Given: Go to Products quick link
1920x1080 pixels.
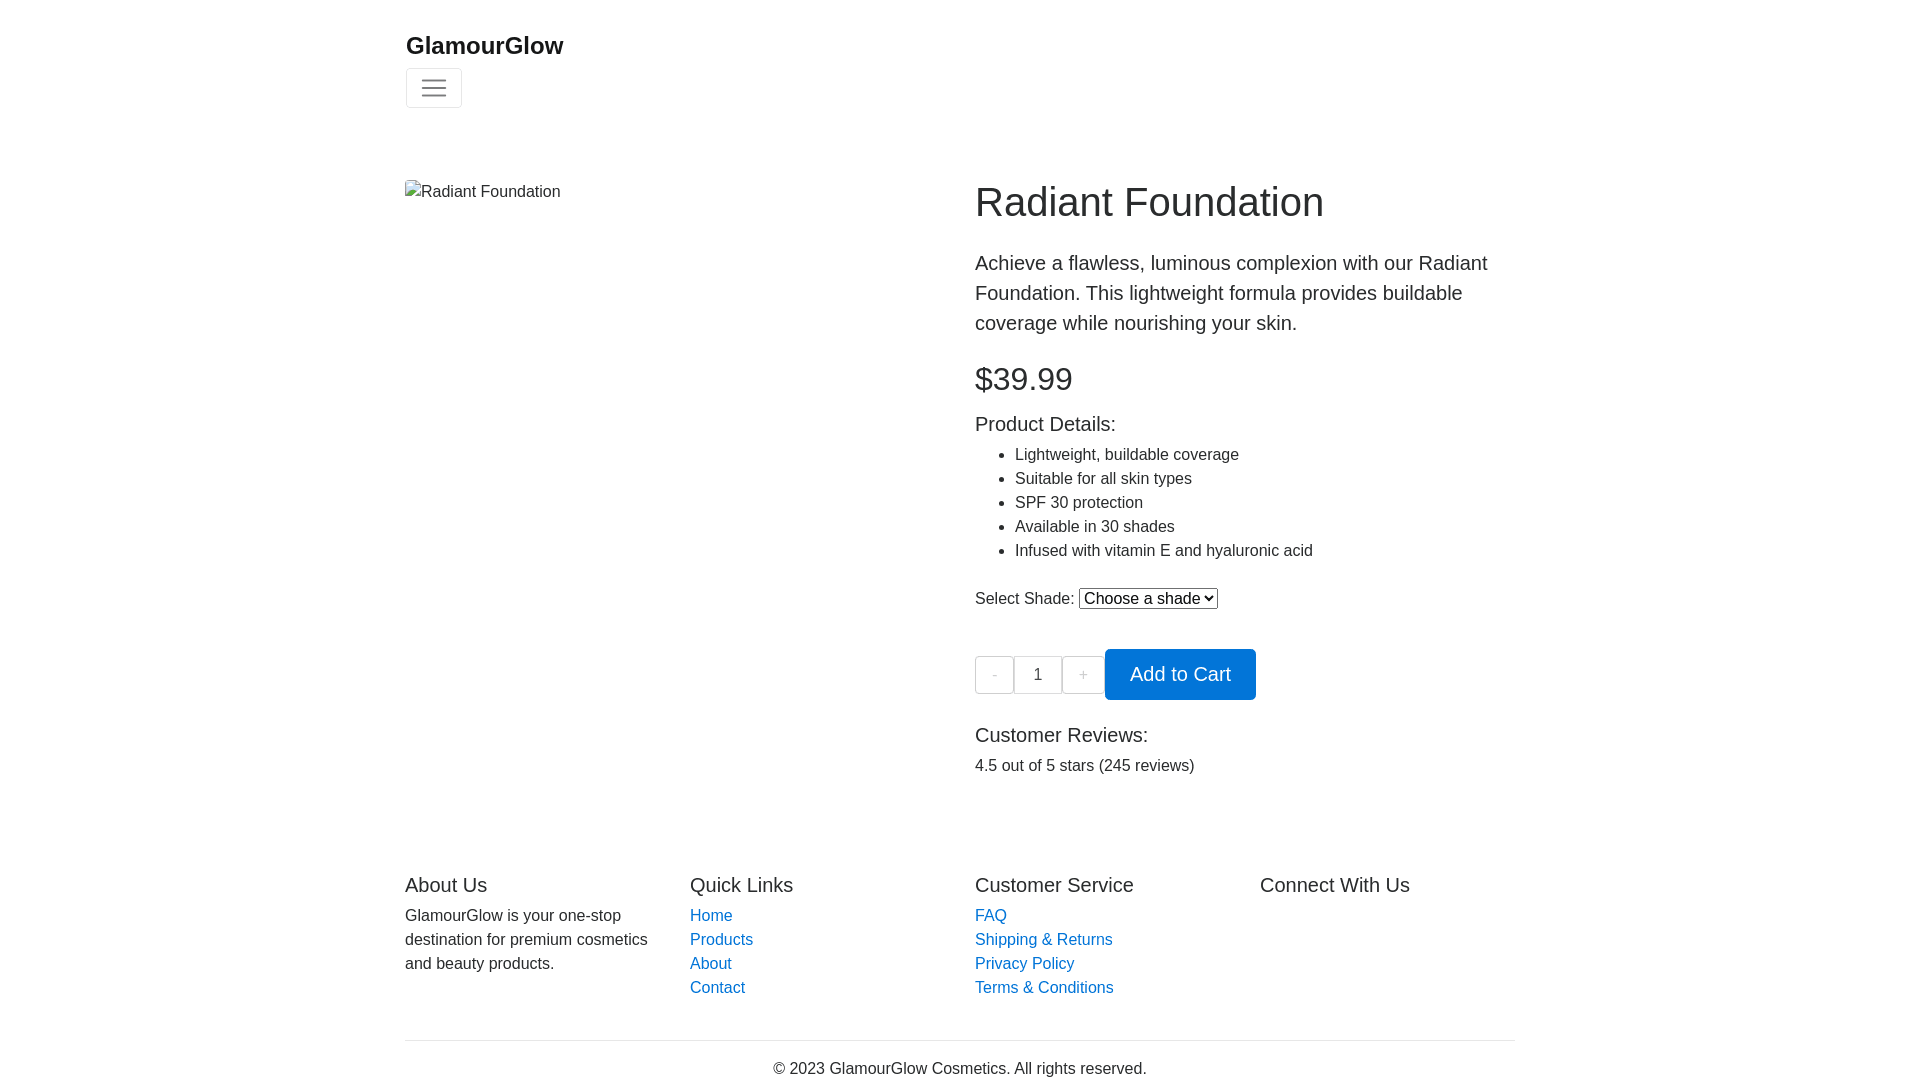Looking at the screenshot, I should click(721, 939).
